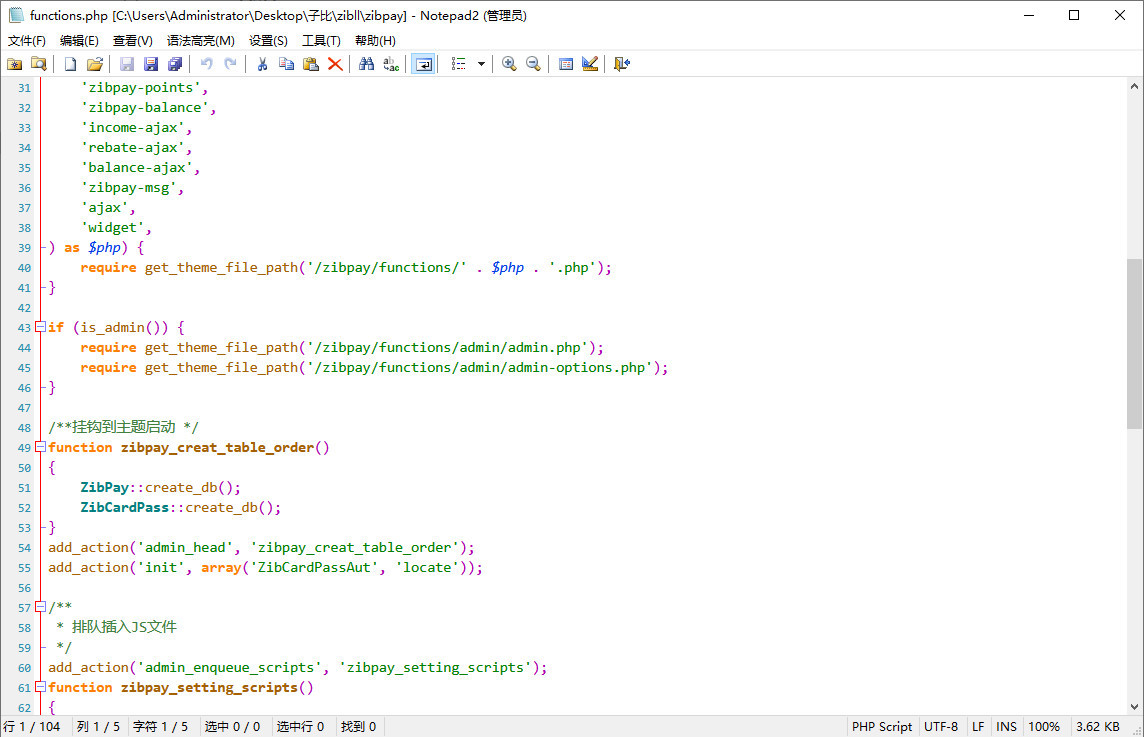1144x737 pixels.
Task: Collapse the zibpay_creat_table_order function fold
Action: [x=40, y=447]
